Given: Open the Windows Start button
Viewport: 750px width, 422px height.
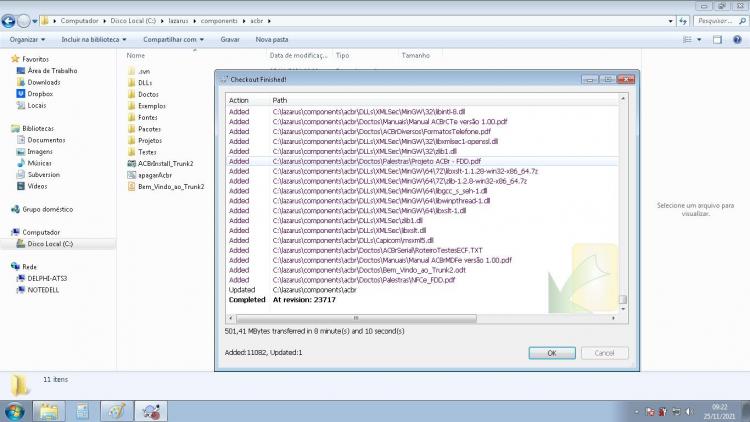Looking at the screenshot, I should pyautogui.click(x=14, y=411).
